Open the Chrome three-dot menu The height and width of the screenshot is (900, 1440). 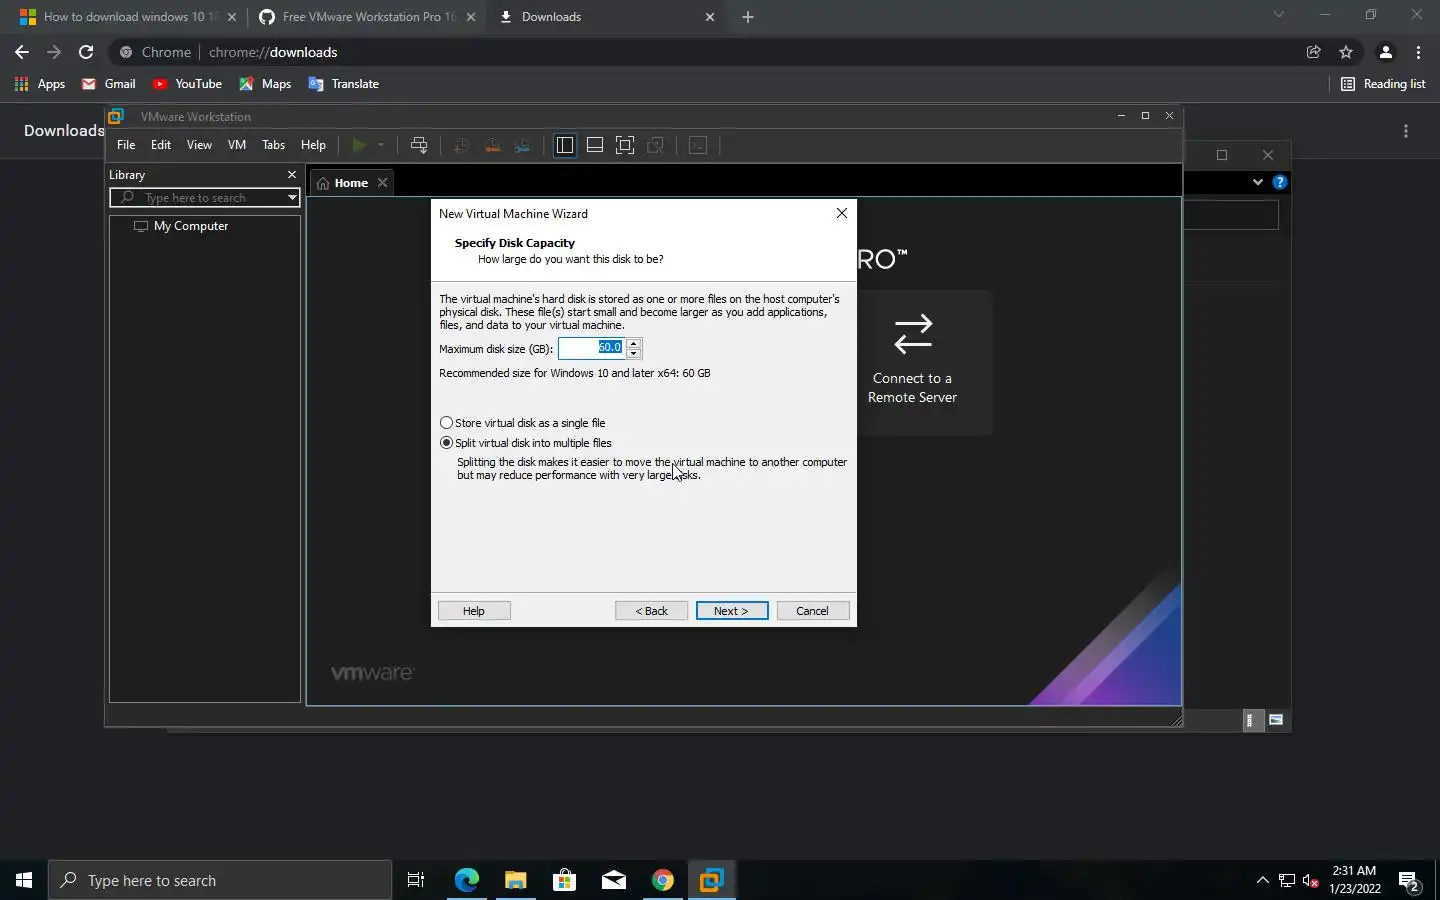pyautogui.click(x=1419, y=52)
